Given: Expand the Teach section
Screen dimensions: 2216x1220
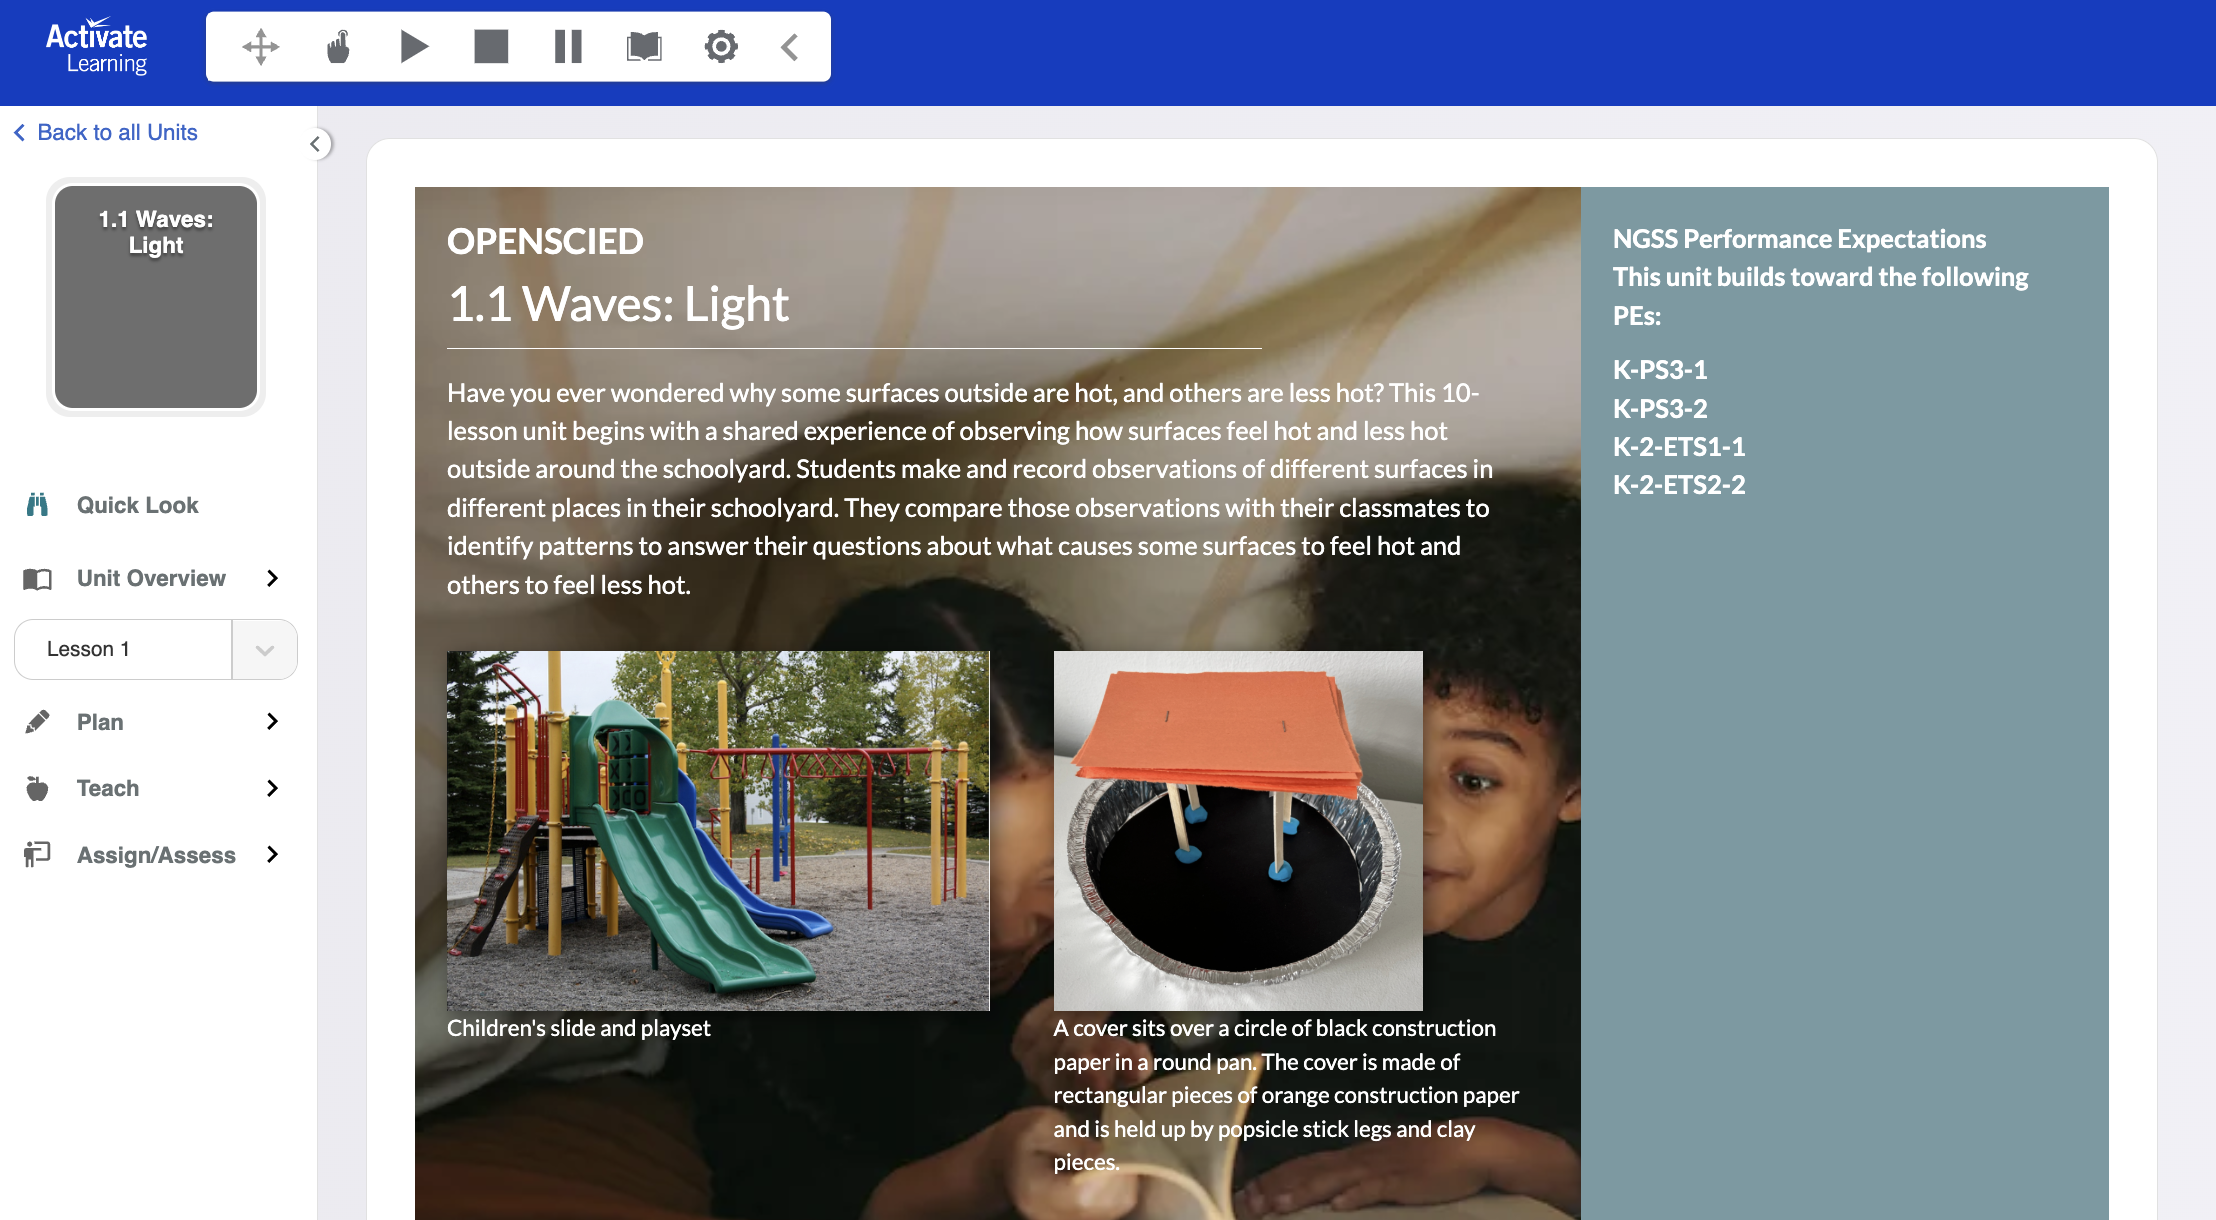Looking at the screenshot, I should click(x=270, y=787).
